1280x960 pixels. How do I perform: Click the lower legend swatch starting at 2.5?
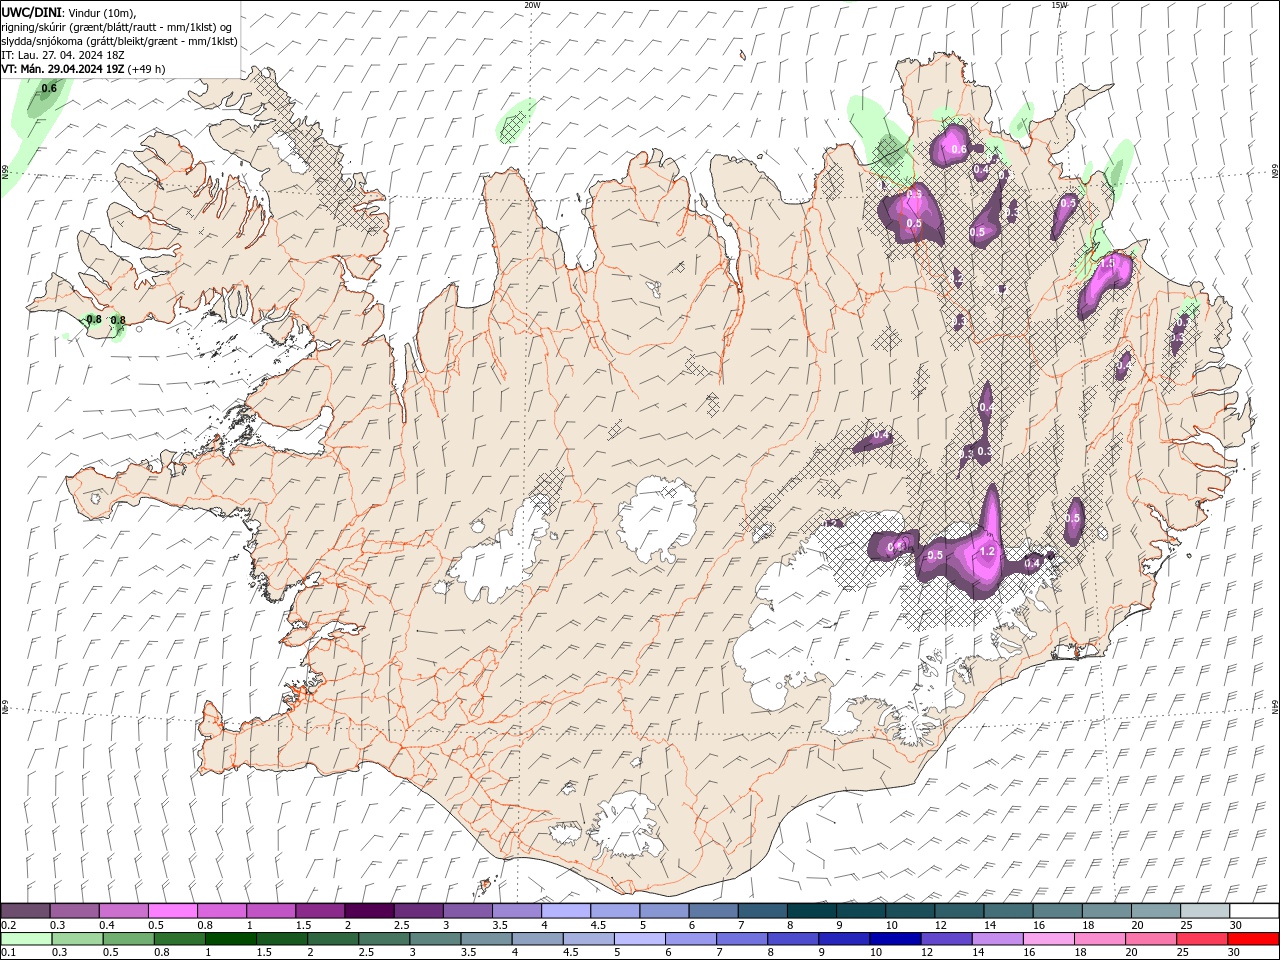(384, 939)
